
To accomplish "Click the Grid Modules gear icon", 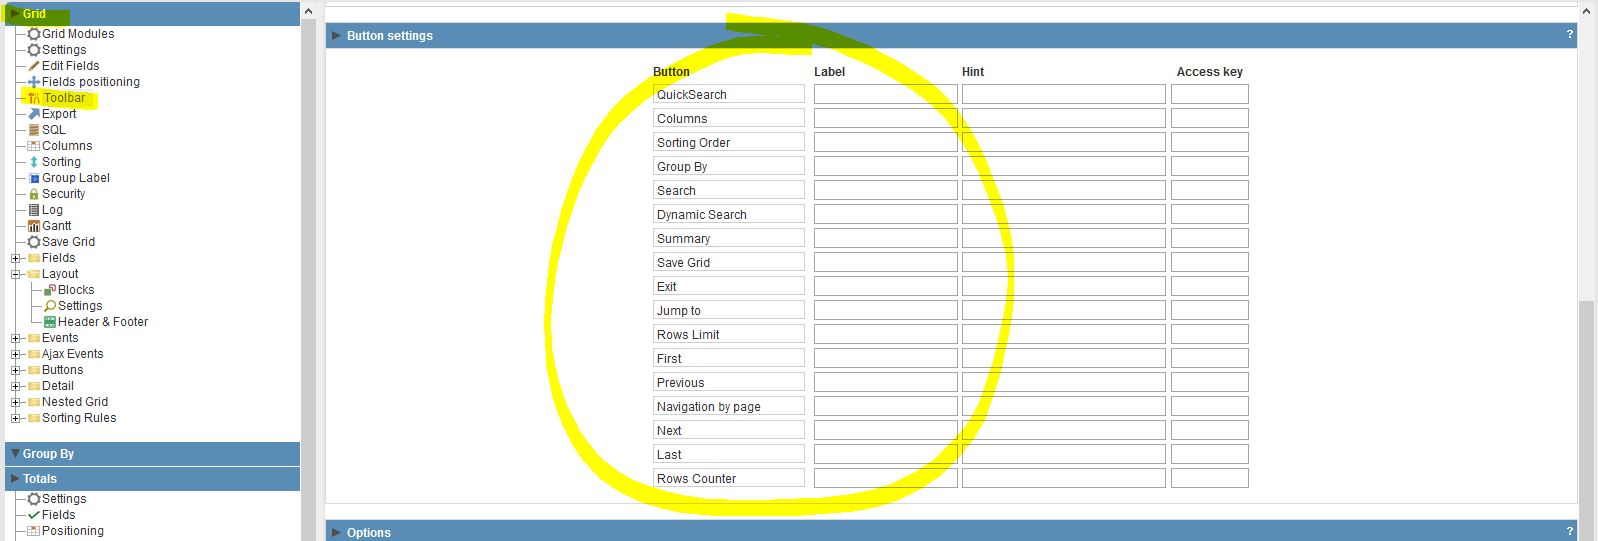I will click(x=34, y=34).
